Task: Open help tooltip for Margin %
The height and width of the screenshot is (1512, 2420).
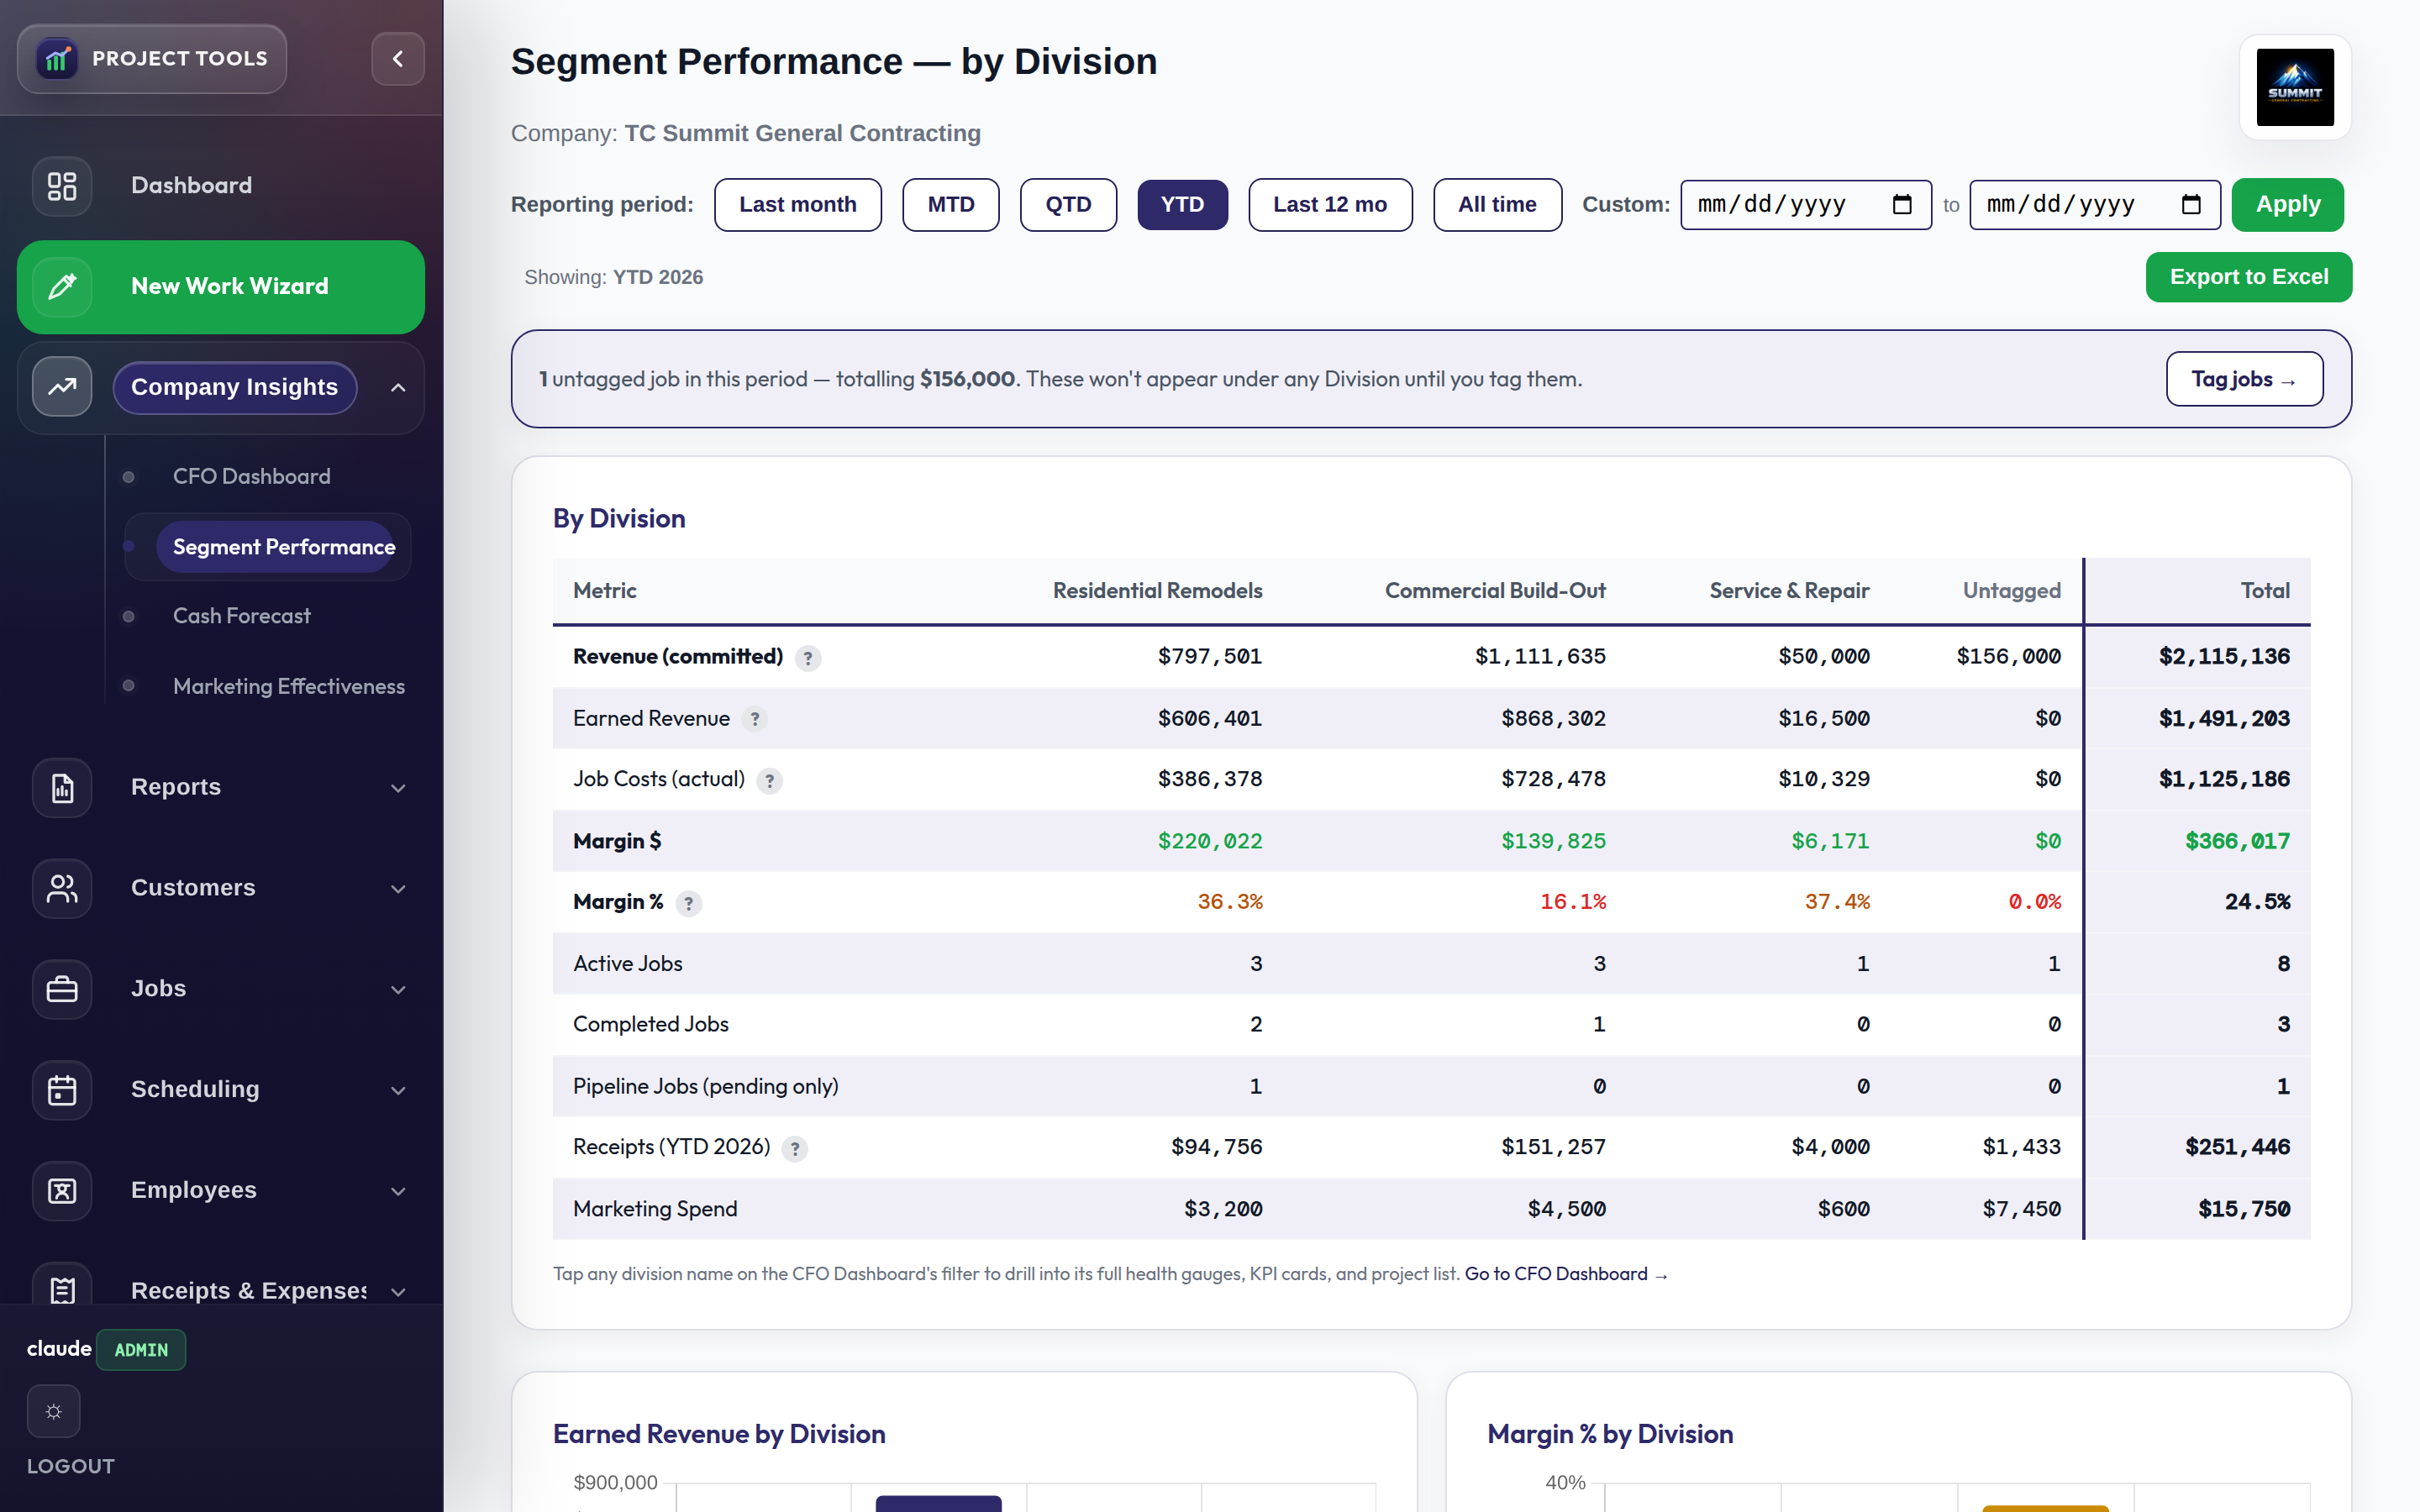Action: [x=689, y=904]
